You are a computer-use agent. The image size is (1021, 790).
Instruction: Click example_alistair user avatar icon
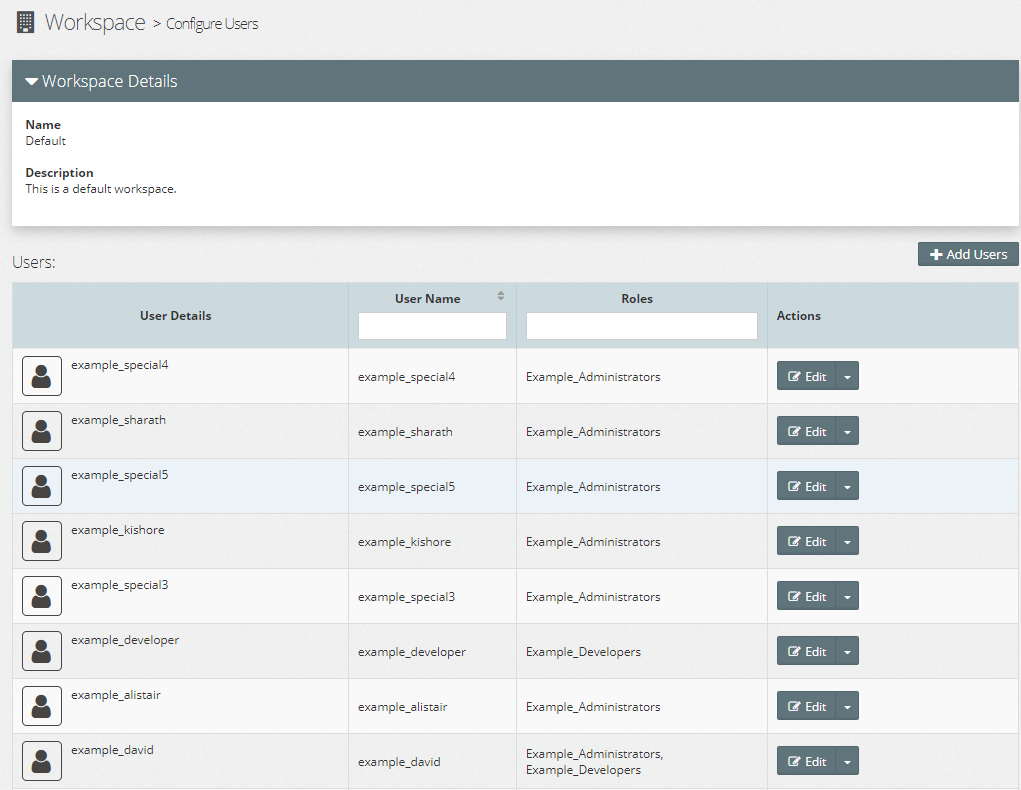(x=42, y=706)
